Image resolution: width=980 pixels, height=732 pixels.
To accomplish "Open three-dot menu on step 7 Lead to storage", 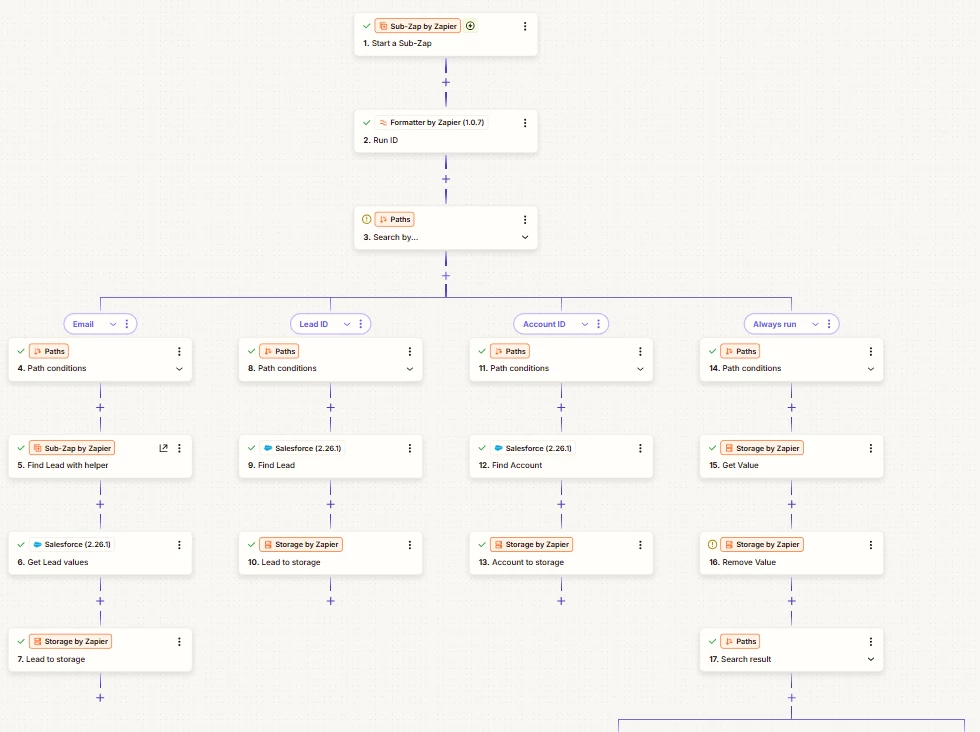I will pyautogui.click(x=179, y=642).
